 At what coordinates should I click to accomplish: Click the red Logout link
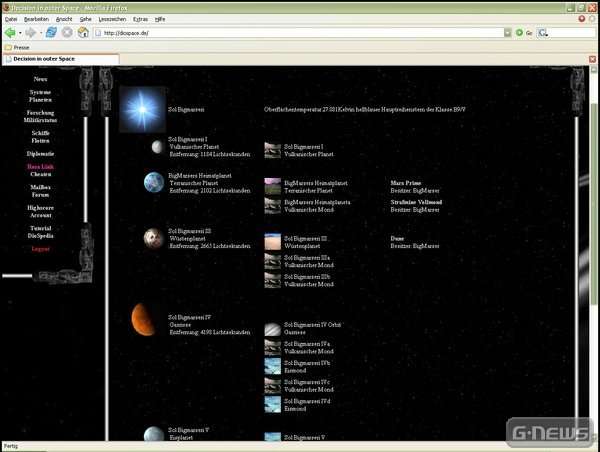tap(40, 249)
